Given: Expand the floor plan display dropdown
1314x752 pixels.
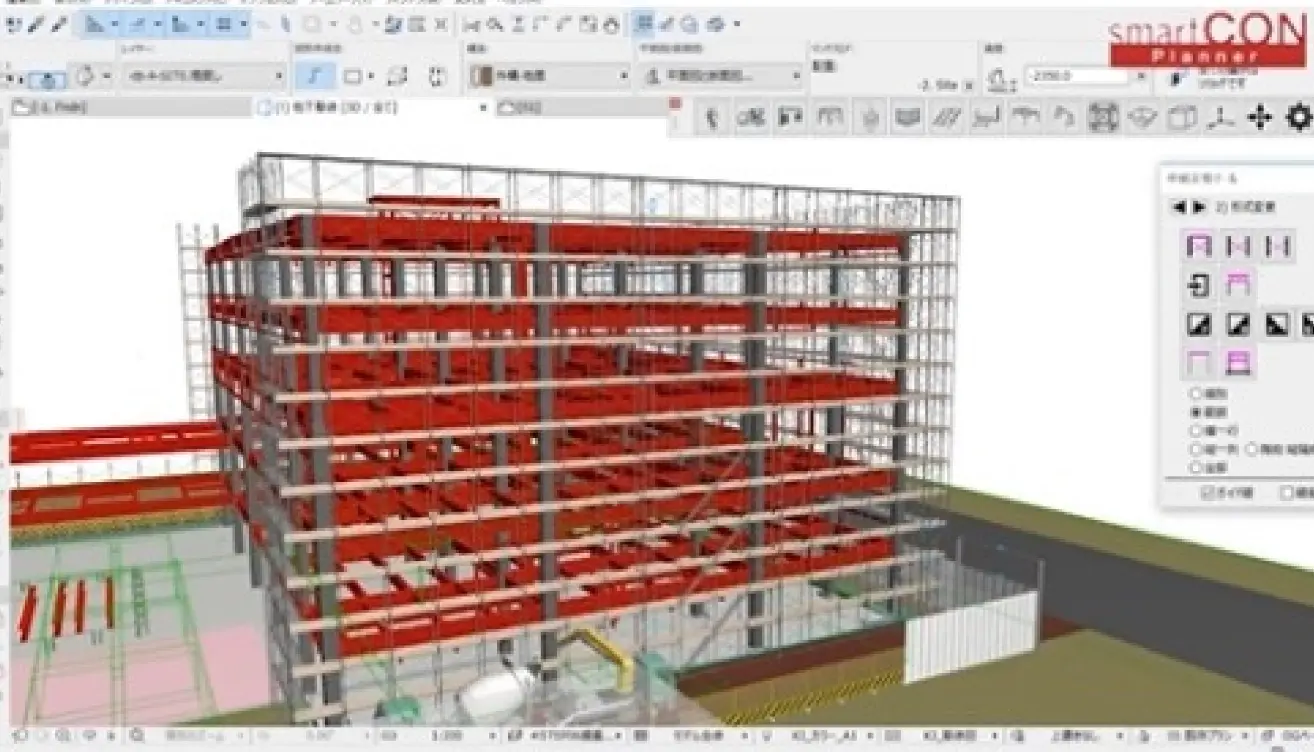Looking at the screenshot, I should click(x=722, y=76).
